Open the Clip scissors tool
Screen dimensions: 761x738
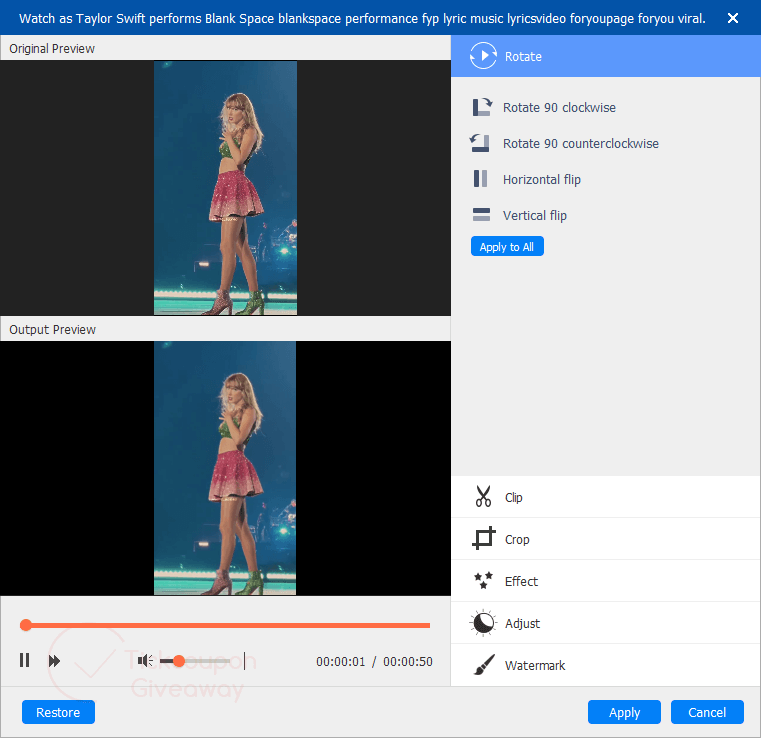point(484,497)
